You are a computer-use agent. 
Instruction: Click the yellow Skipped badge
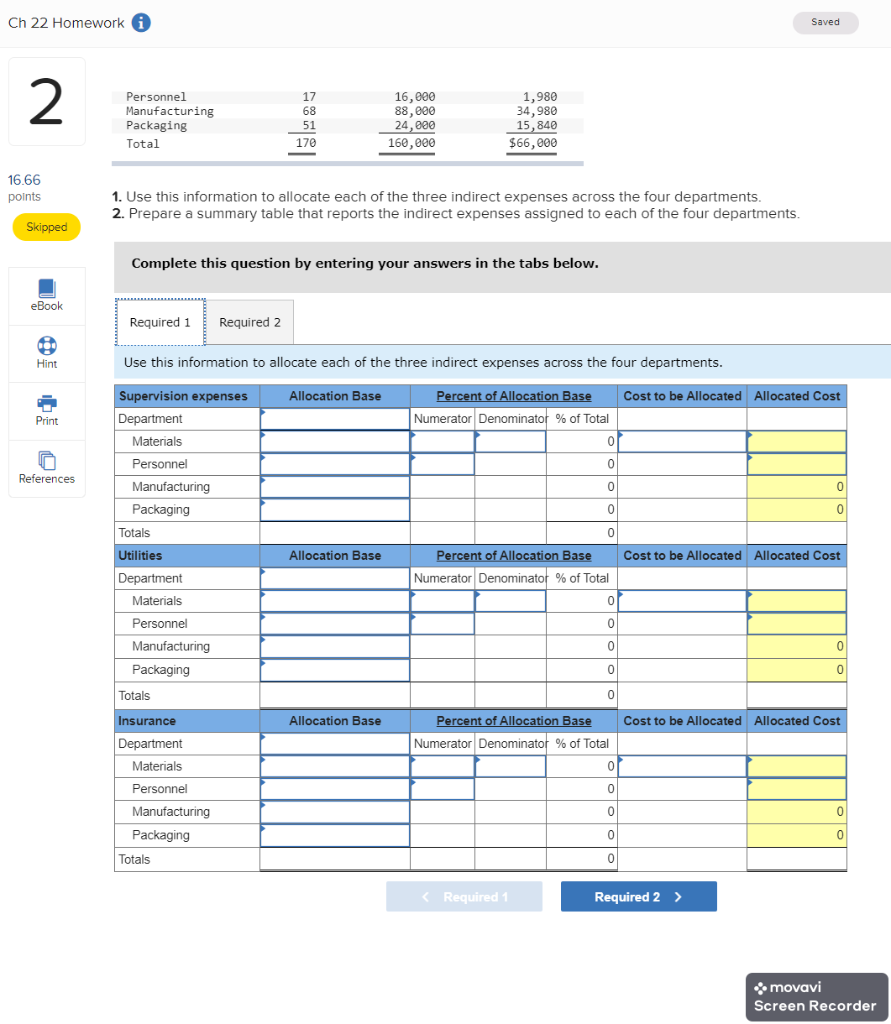(46, 227)
